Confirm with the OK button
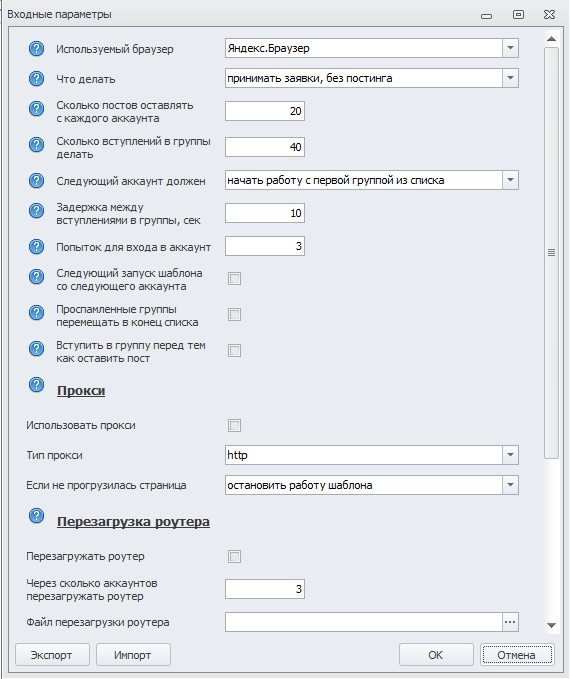Screen dimensions: 570x679 point(436,655)
